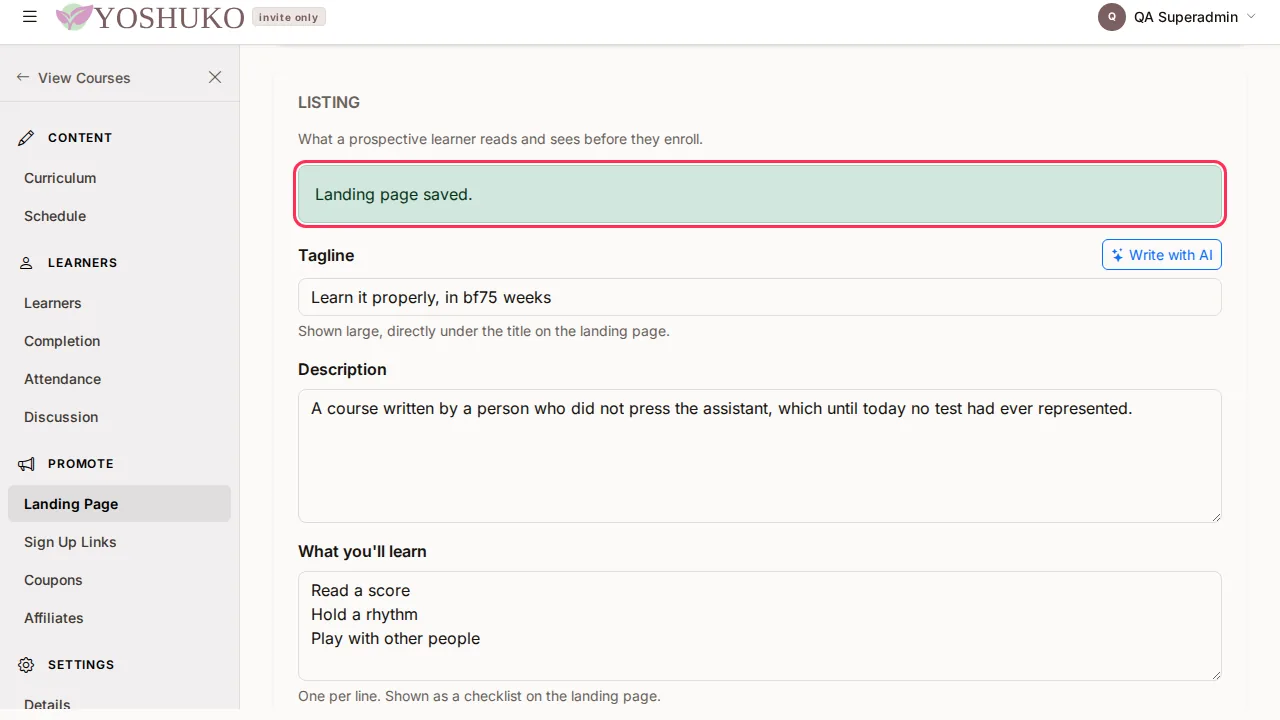Click into the Description textarea

pos(759,456)
